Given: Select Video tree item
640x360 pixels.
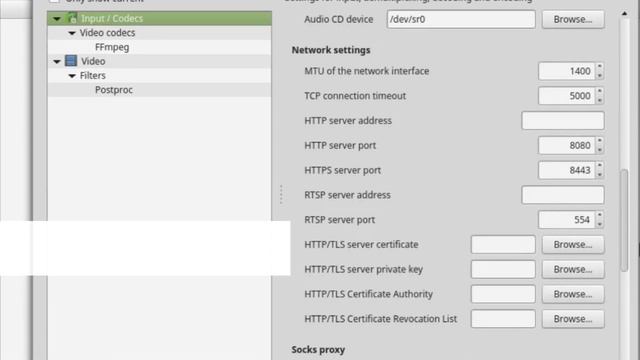Looking at the screenshot, I should [x=160, y=61].
